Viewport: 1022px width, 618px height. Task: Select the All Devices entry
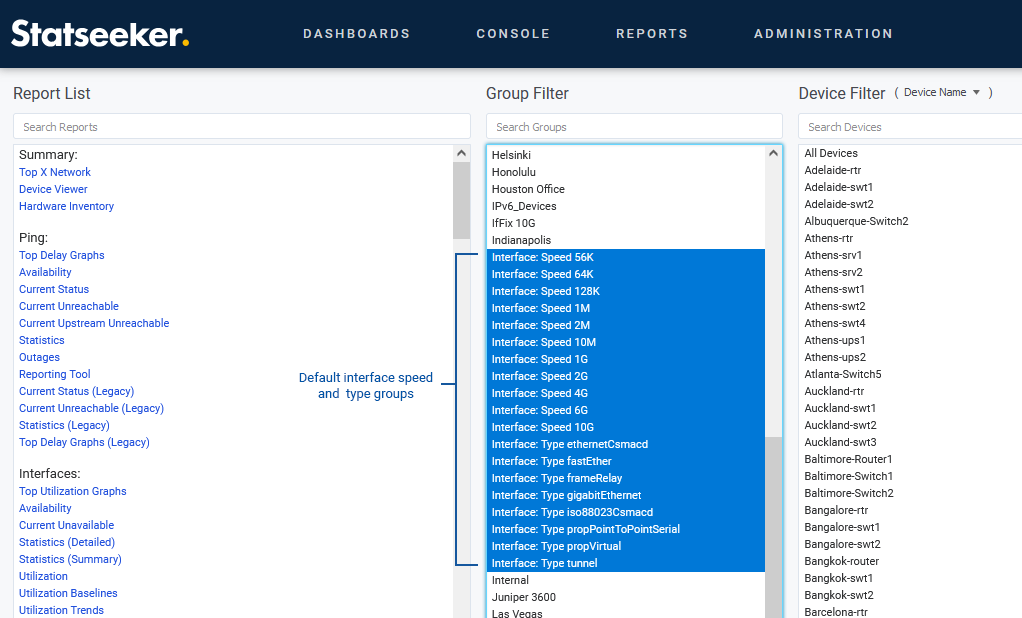[x=831, y=153]
